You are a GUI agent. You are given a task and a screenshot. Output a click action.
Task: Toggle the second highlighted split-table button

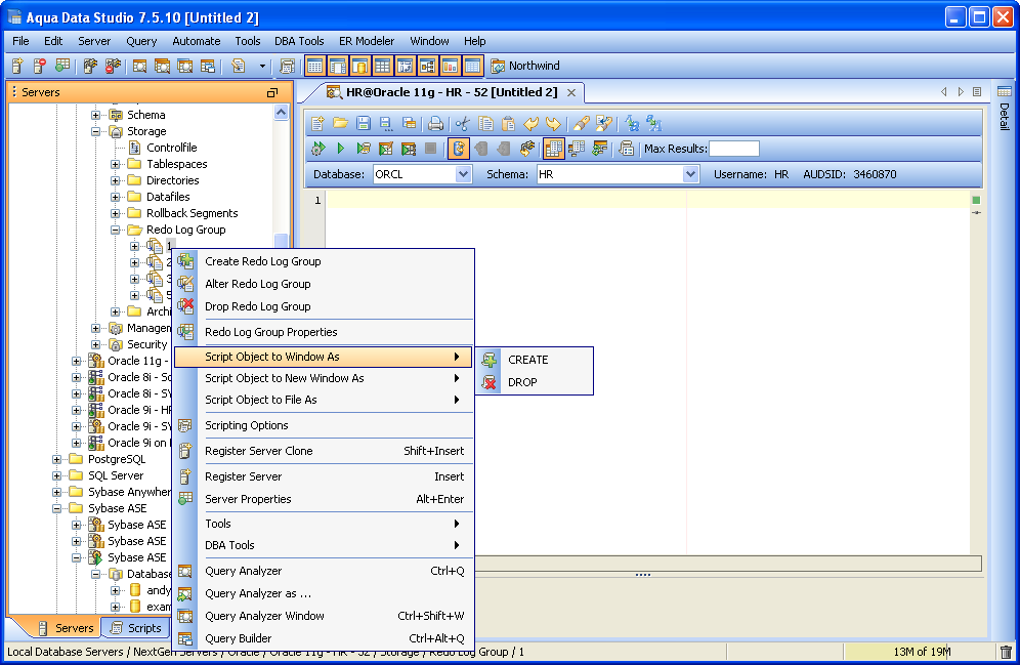coord(338,66)
